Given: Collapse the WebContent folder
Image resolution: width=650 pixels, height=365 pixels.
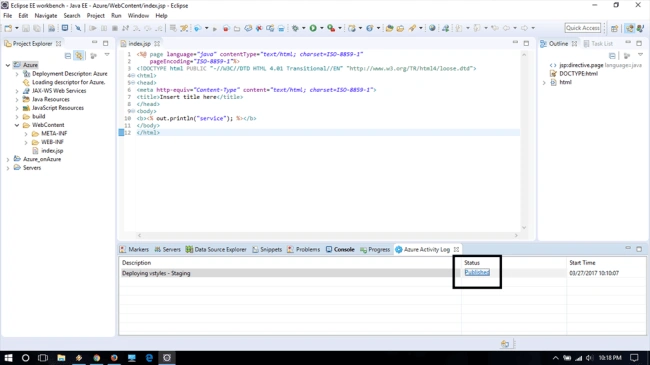Looking at the screenshot, I should point(17,125).
